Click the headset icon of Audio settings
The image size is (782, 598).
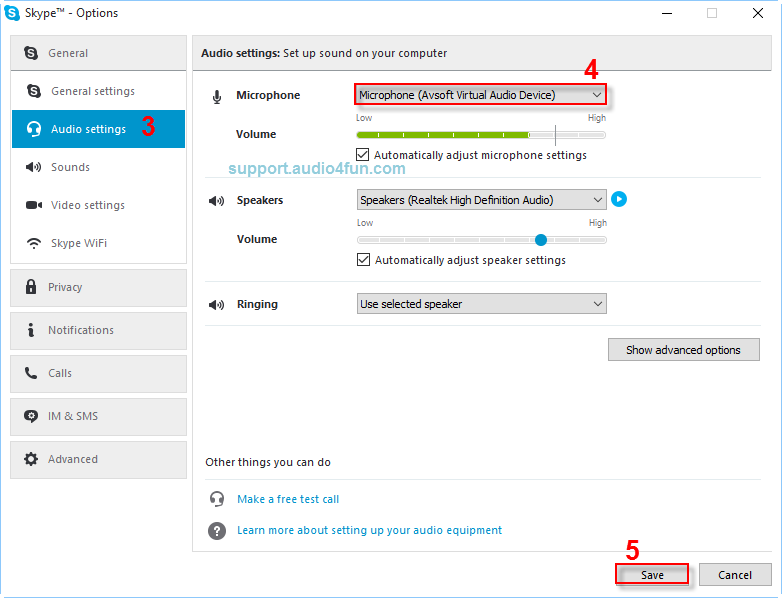pyautogui.click(x=34, y=129)
